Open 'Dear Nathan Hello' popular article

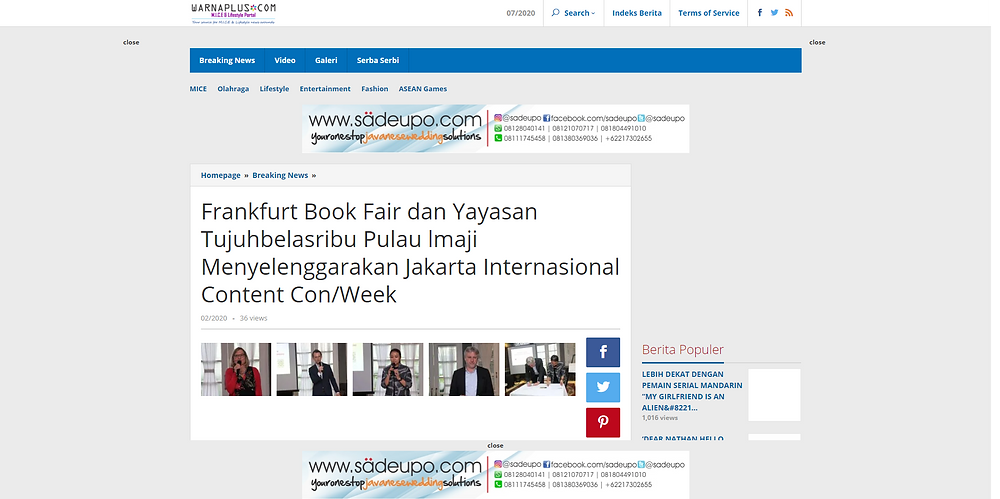click(x=682, y=438)
